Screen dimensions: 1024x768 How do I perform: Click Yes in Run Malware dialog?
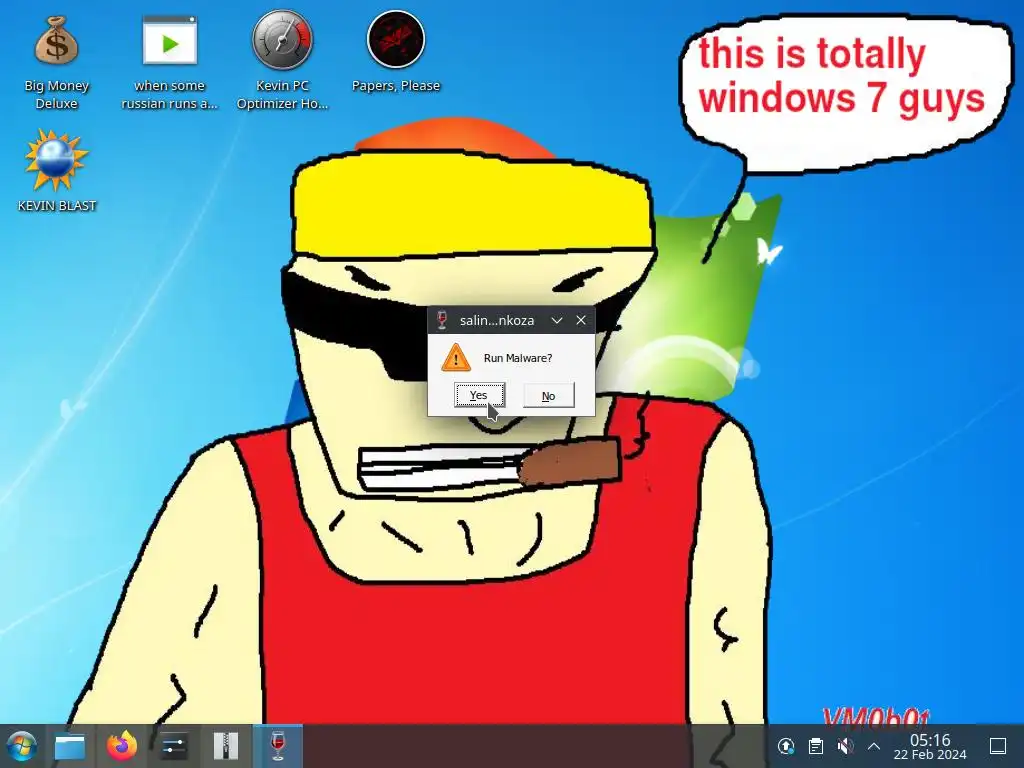point(479,395)
